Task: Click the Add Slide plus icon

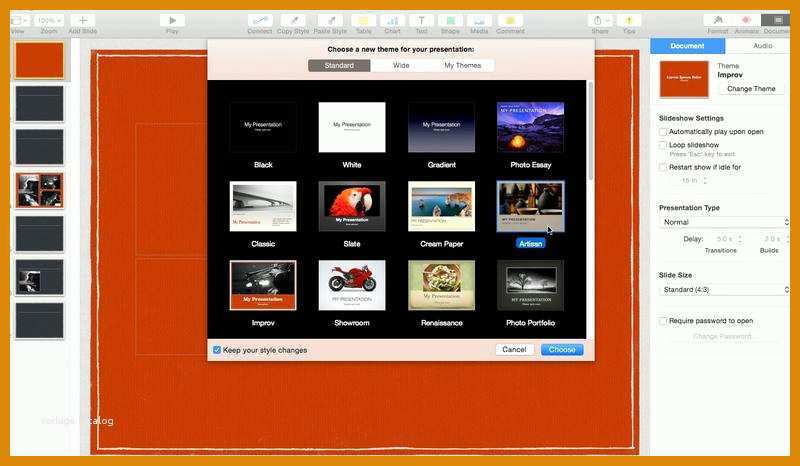Action: click(x=83, y=20)
